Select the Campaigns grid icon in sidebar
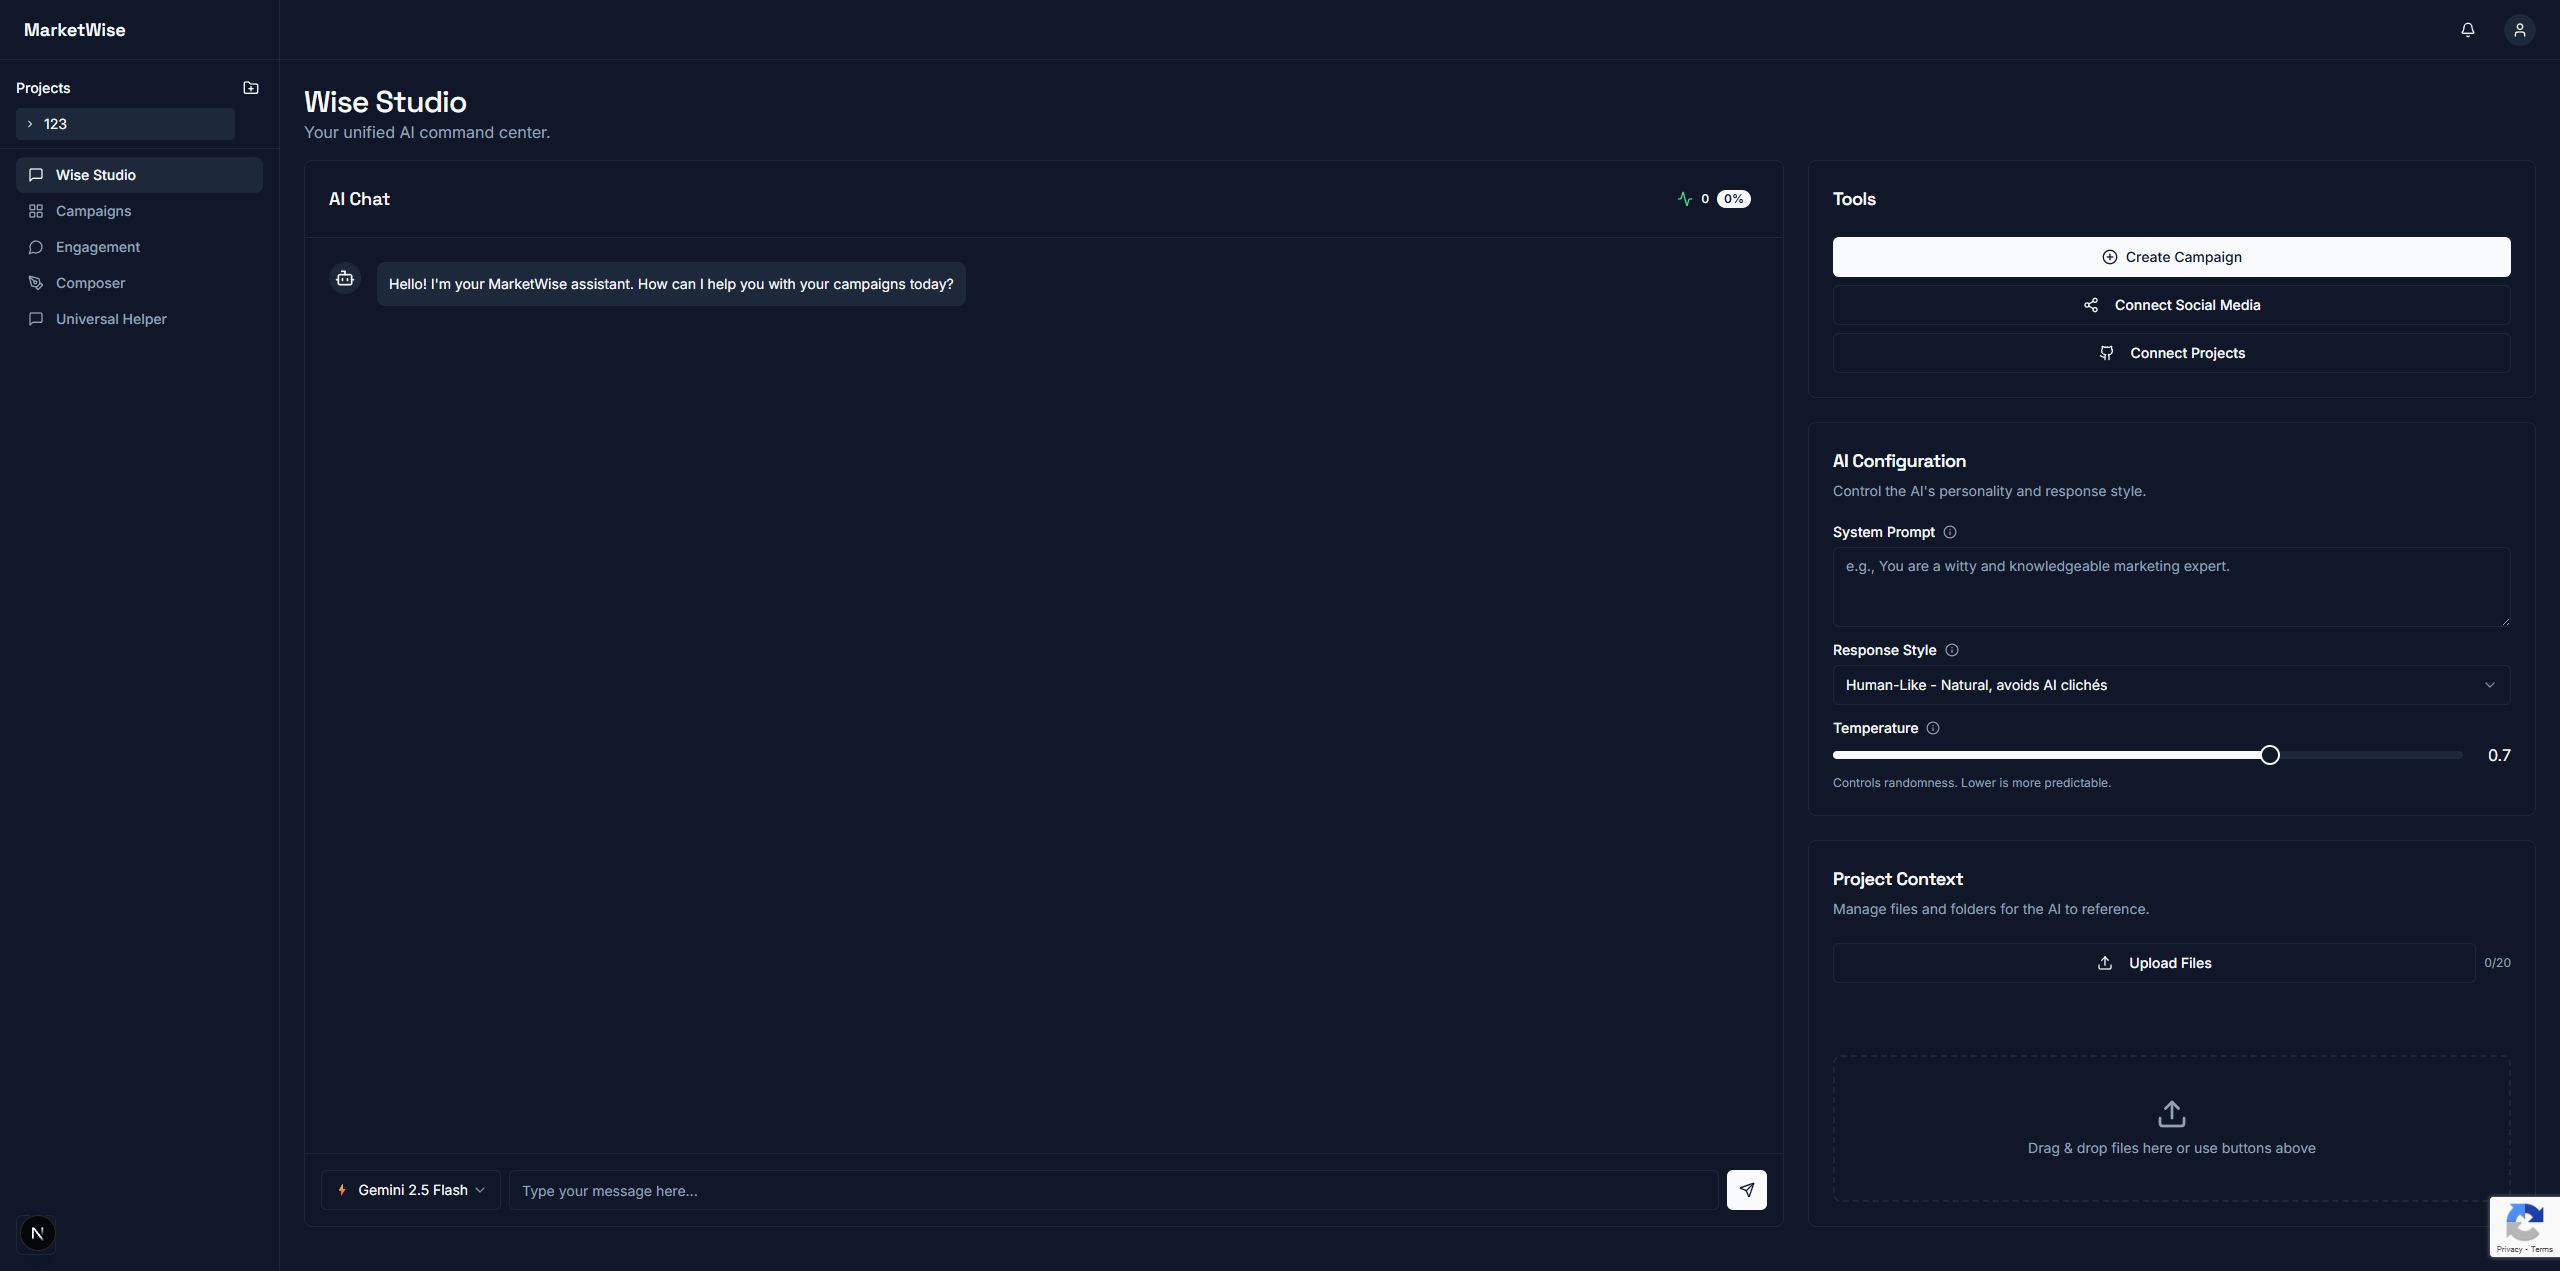This screenshot has width=2560, height=1271. pos(36,210)
